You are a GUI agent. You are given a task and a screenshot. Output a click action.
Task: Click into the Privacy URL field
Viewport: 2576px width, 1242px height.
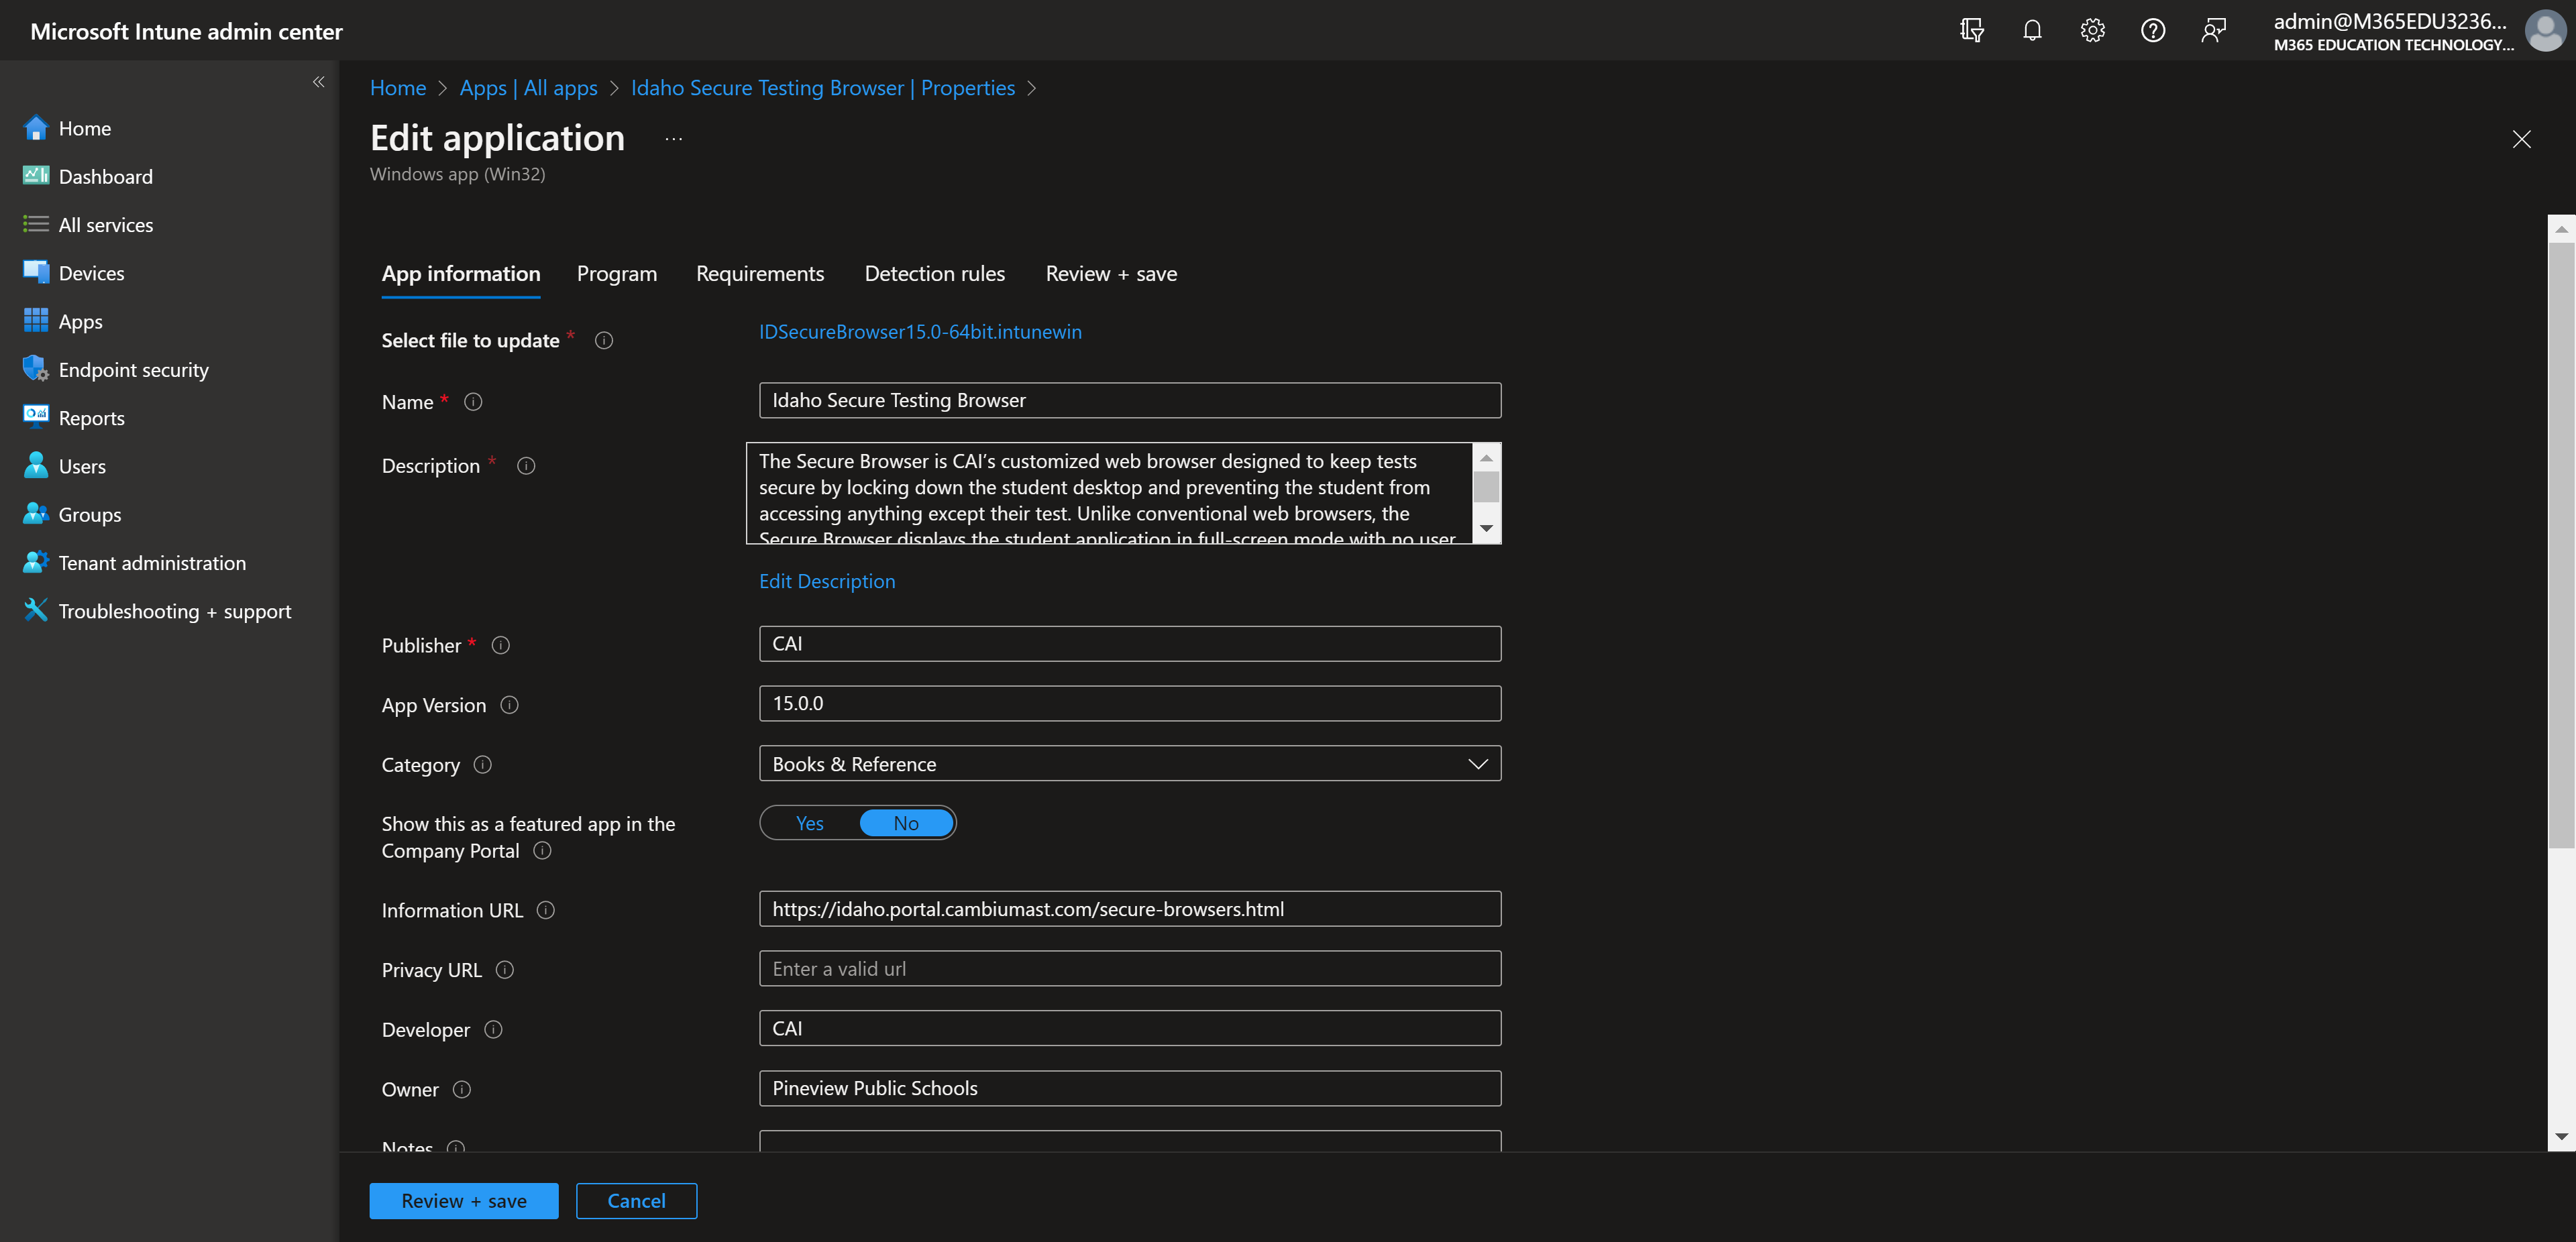point(1130,969)
